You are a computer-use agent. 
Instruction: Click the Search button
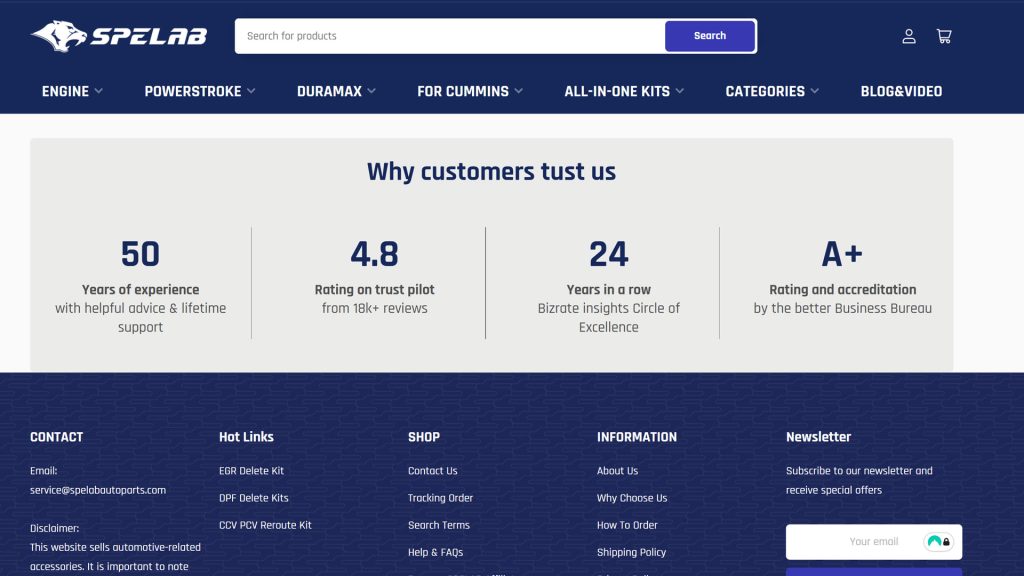pyautogui.click(x=710, y=36)
